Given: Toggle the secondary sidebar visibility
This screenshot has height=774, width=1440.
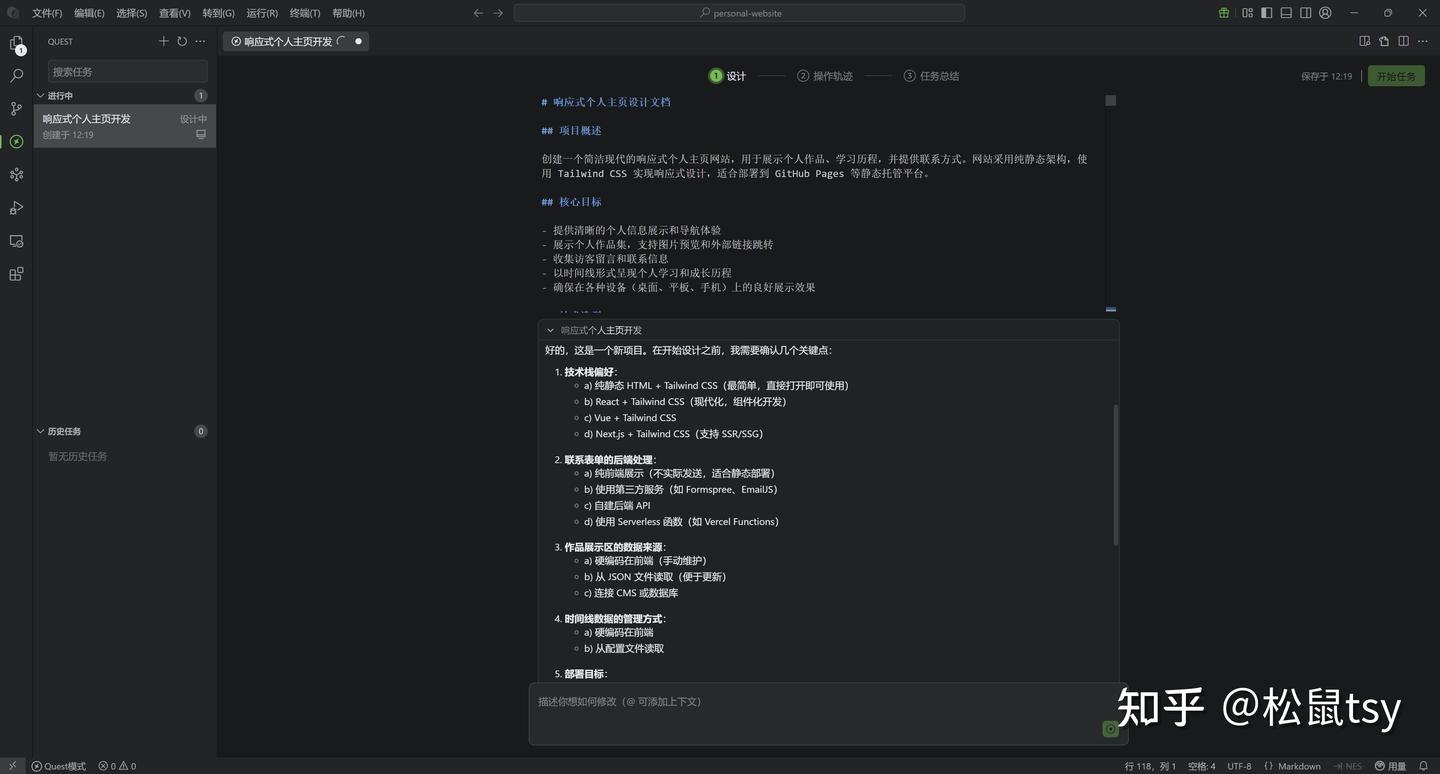Looking at the screenshot, I should pos(1303,12).
